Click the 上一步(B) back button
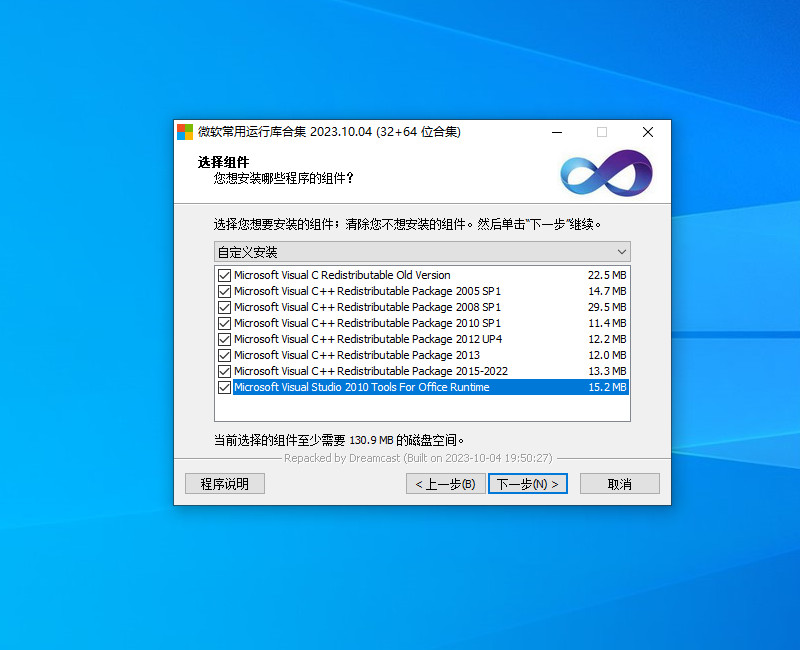 pos(444,483)
